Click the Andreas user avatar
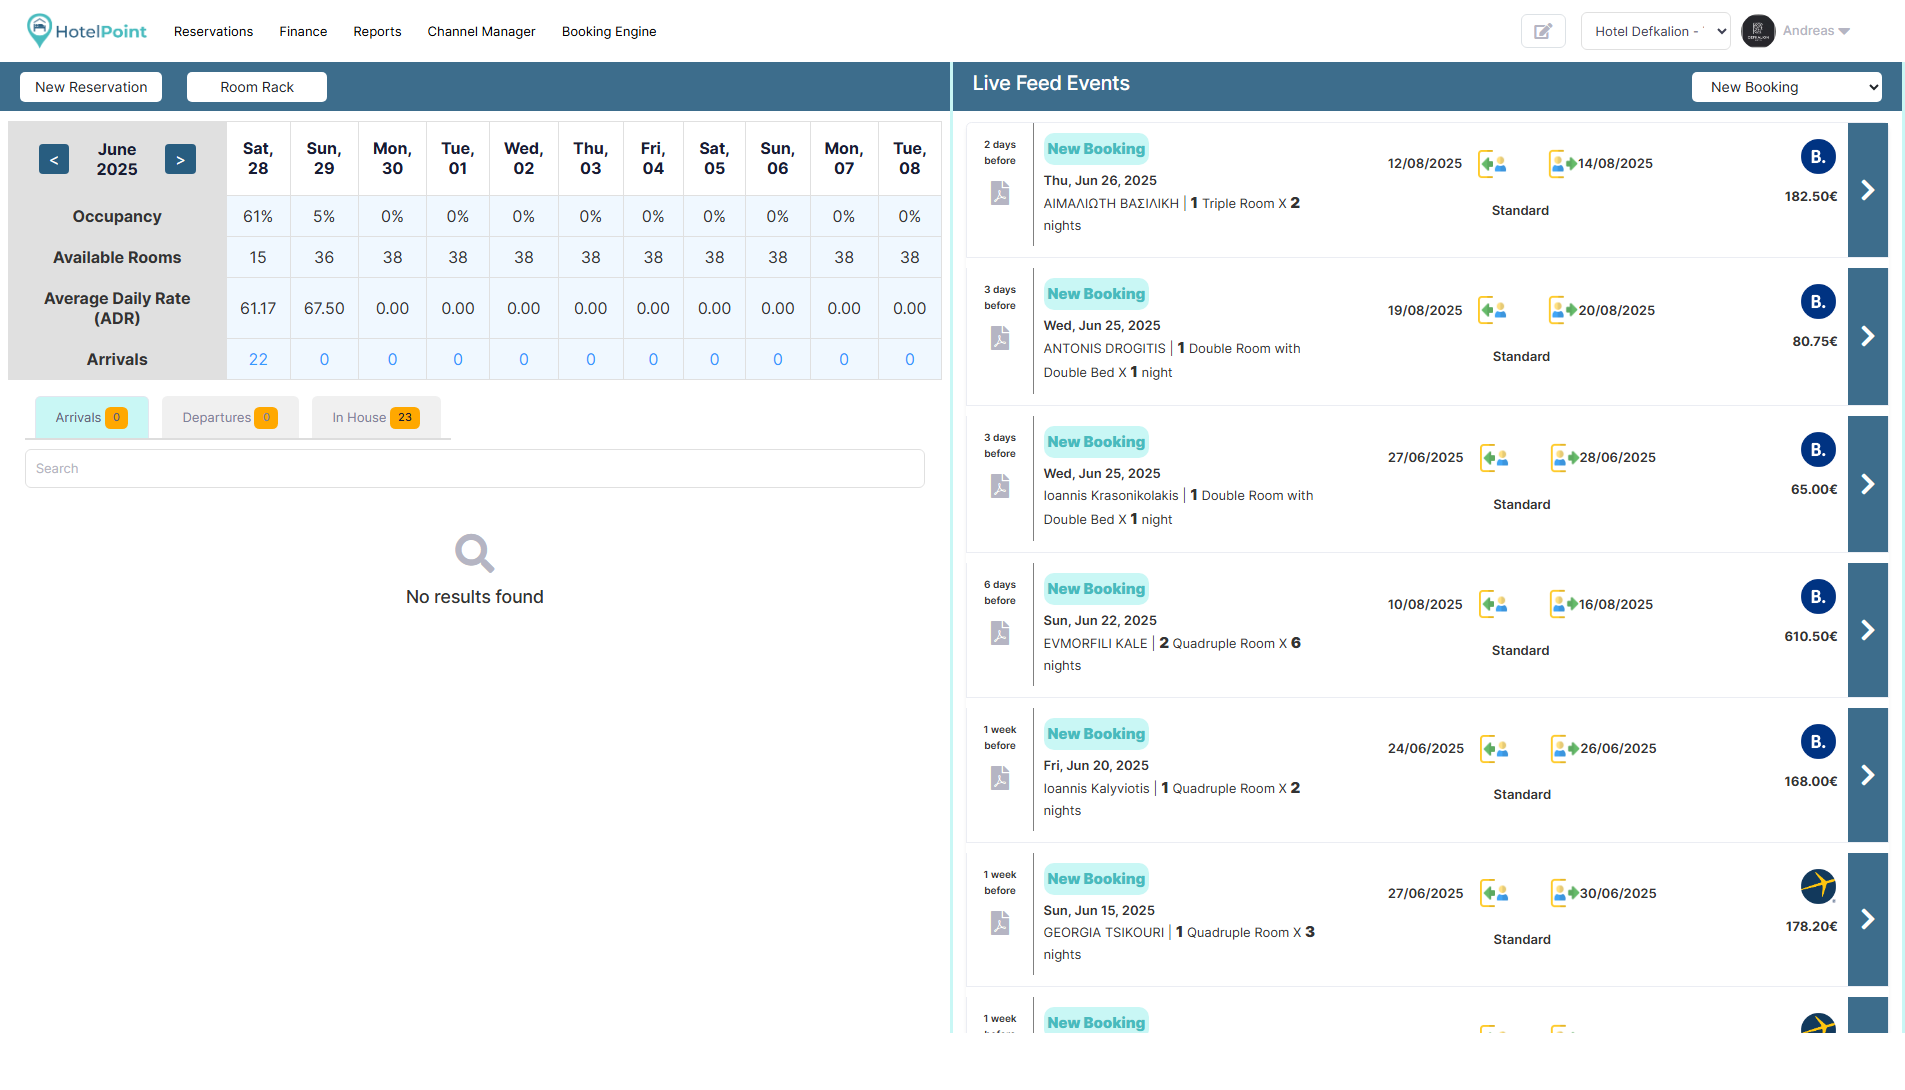Viewport: 1905px width, 1090px height. point(1758,31)
